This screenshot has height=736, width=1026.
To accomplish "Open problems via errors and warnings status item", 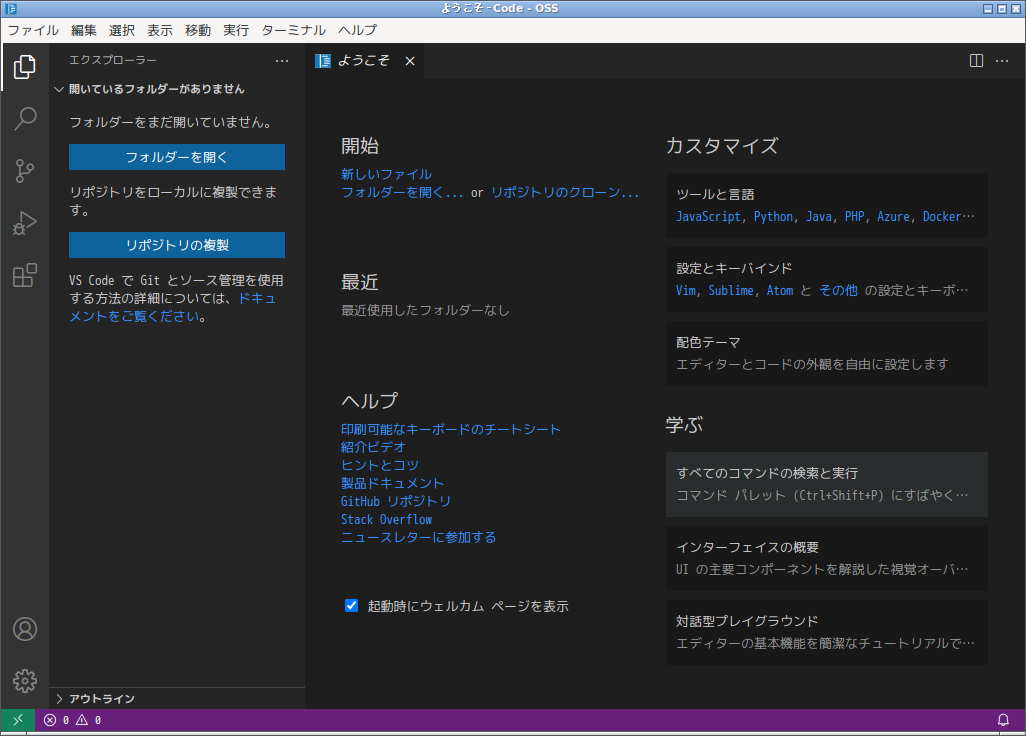I will (73, 720).
